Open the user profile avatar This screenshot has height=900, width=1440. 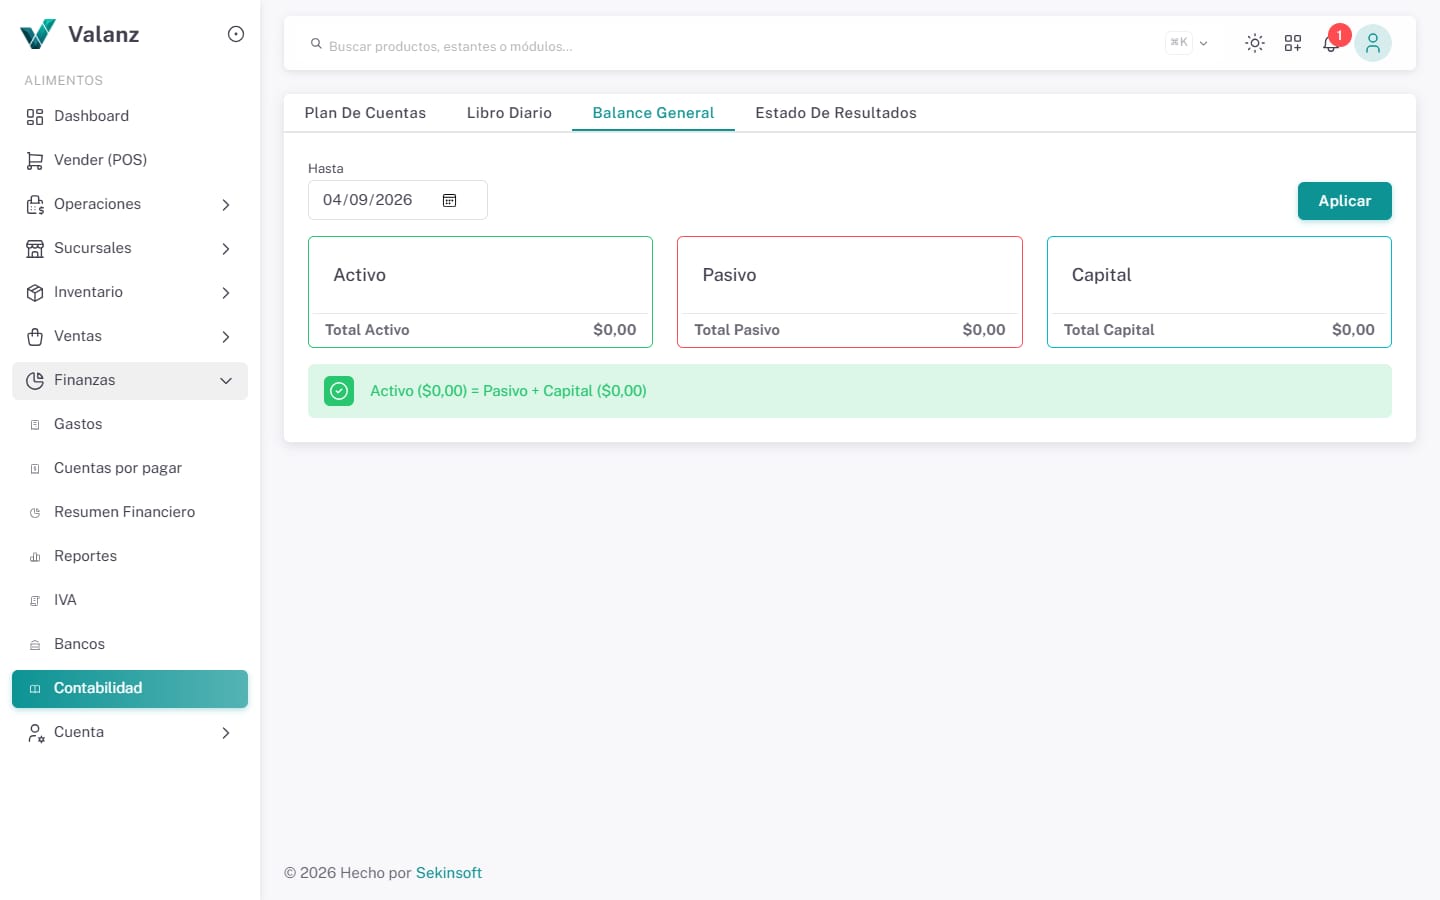[x=1373, y=43]
